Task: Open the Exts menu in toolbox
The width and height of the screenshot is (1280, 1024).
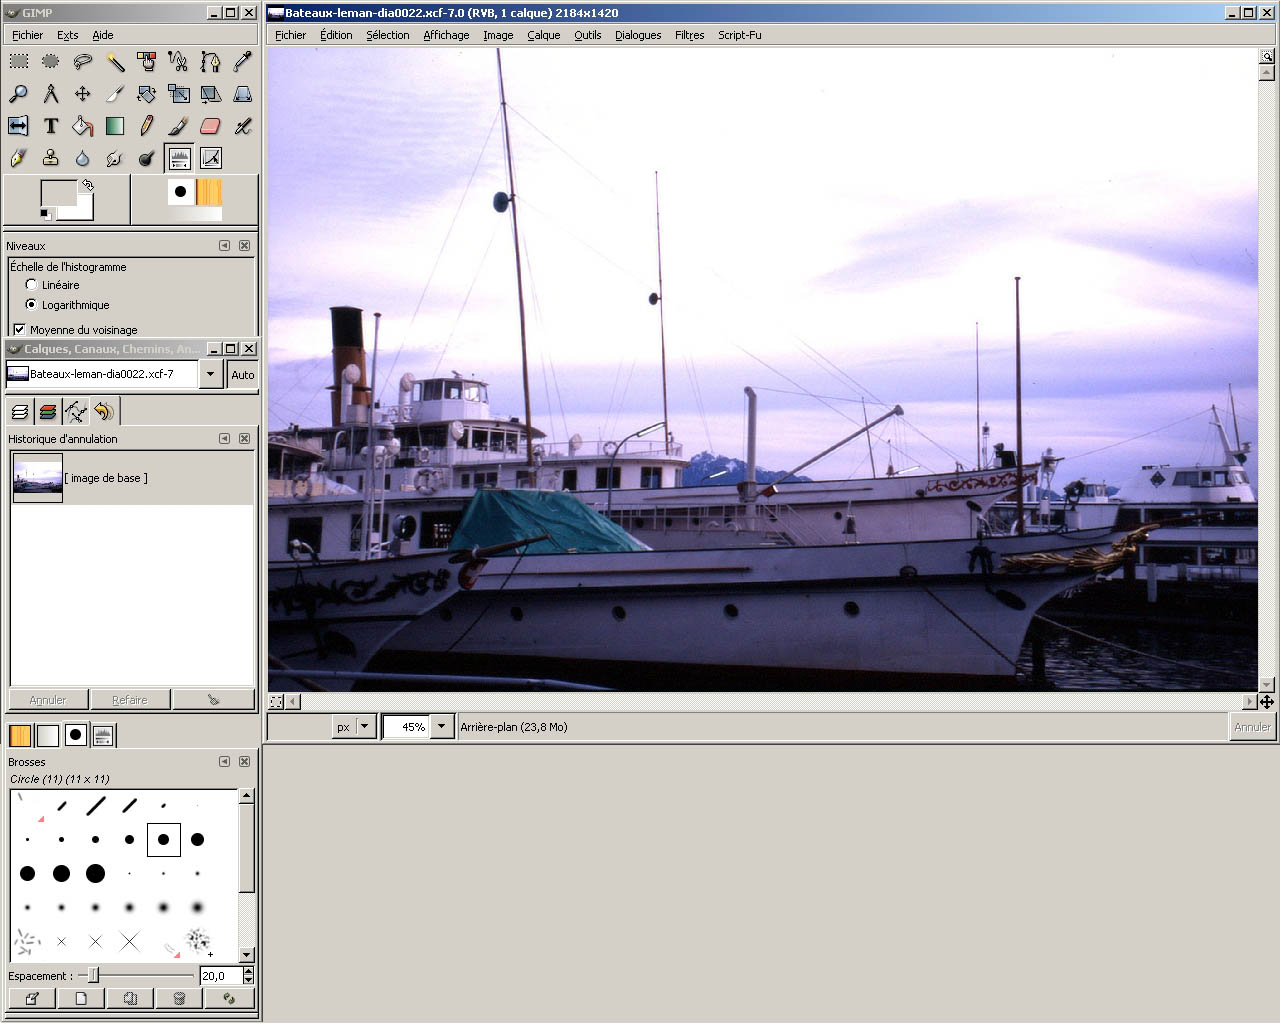Action: point(67,35)
